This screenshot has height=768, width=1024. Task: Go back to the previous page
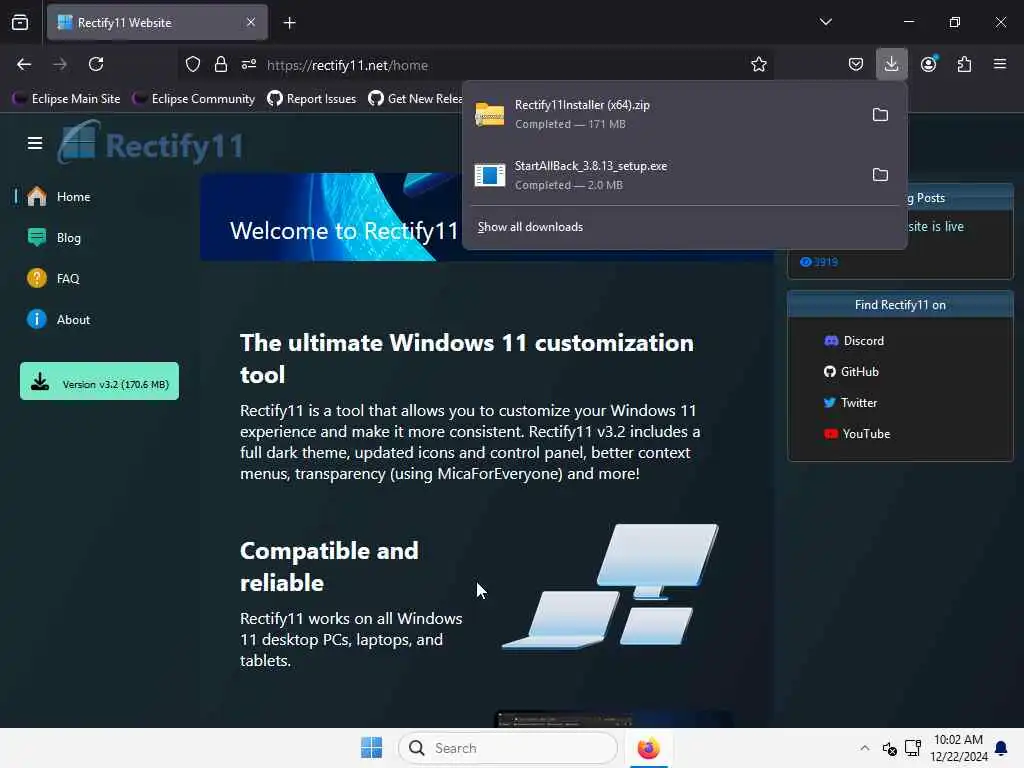coord(24,65)
